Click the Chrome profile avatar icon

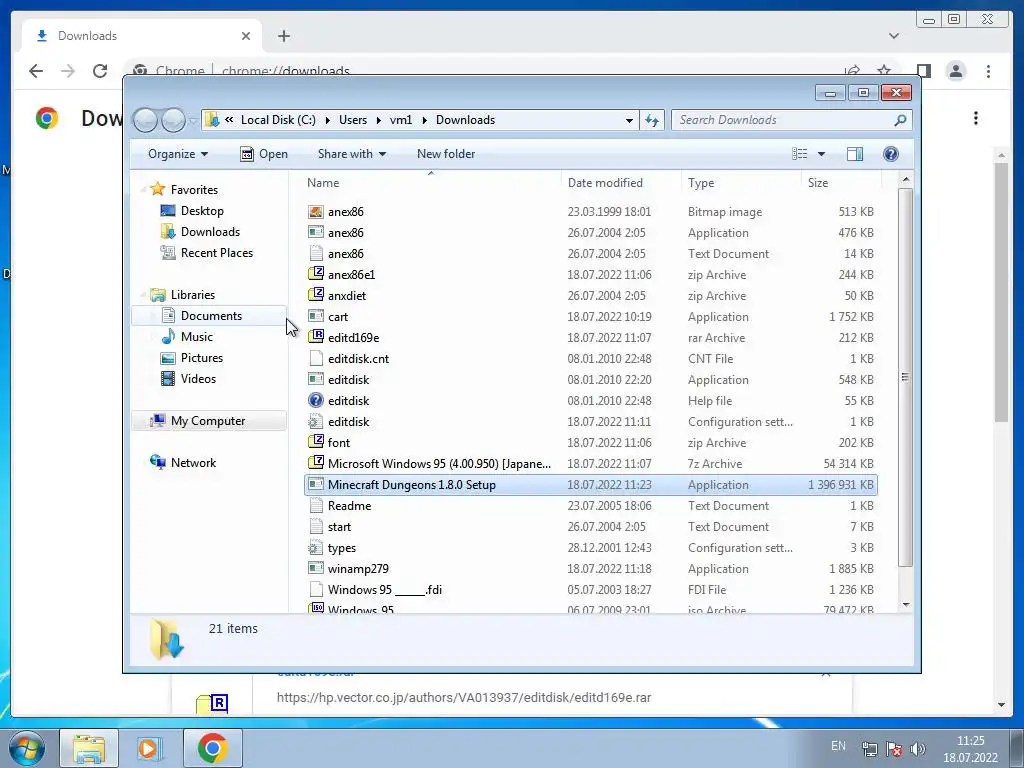(x=955, y=71)
